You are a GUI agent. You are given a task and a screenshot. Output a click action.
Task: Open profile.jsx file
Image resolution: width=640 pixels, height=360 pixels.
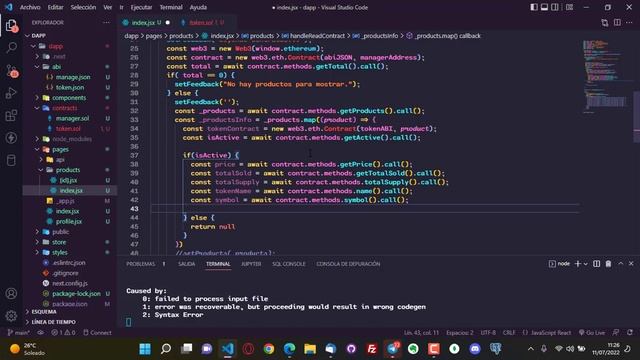tap(69, 222)
